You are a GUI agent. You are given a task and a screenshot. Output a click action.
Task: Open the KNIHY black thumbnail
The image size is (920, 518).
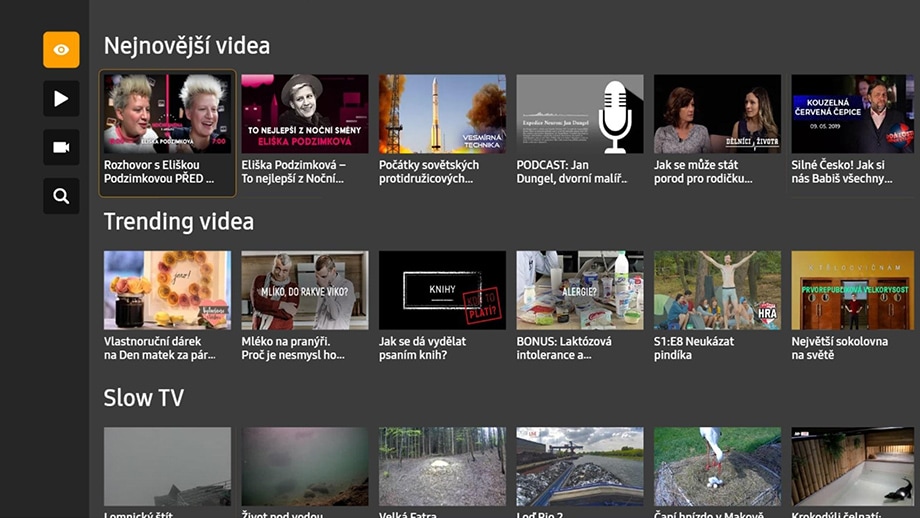coord(442,290)
